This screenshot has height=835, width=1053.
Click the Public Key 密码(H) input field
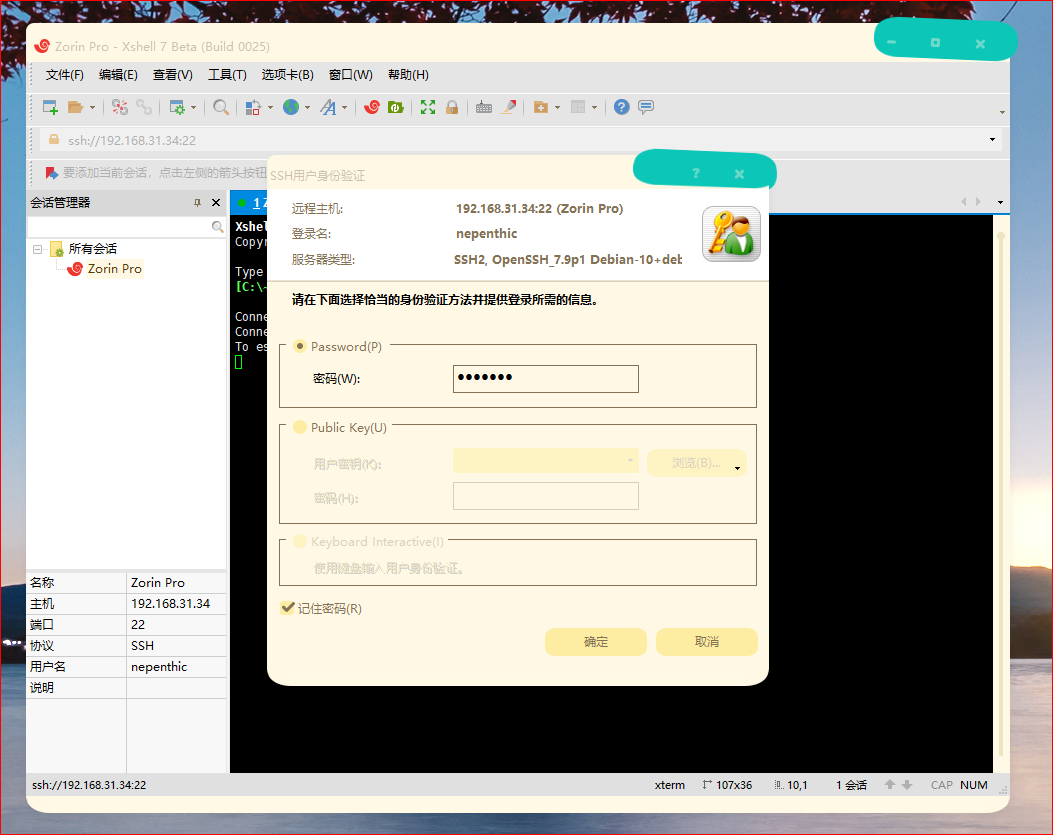(x=546, y=496)
